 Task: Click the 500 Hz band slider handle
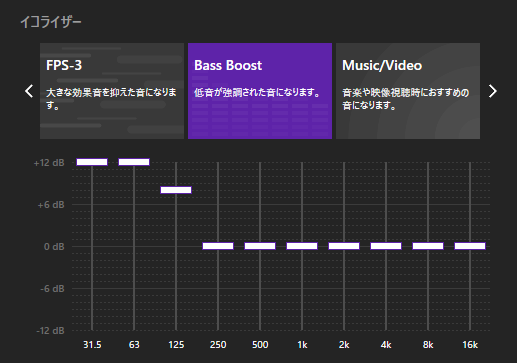[260, 246]
